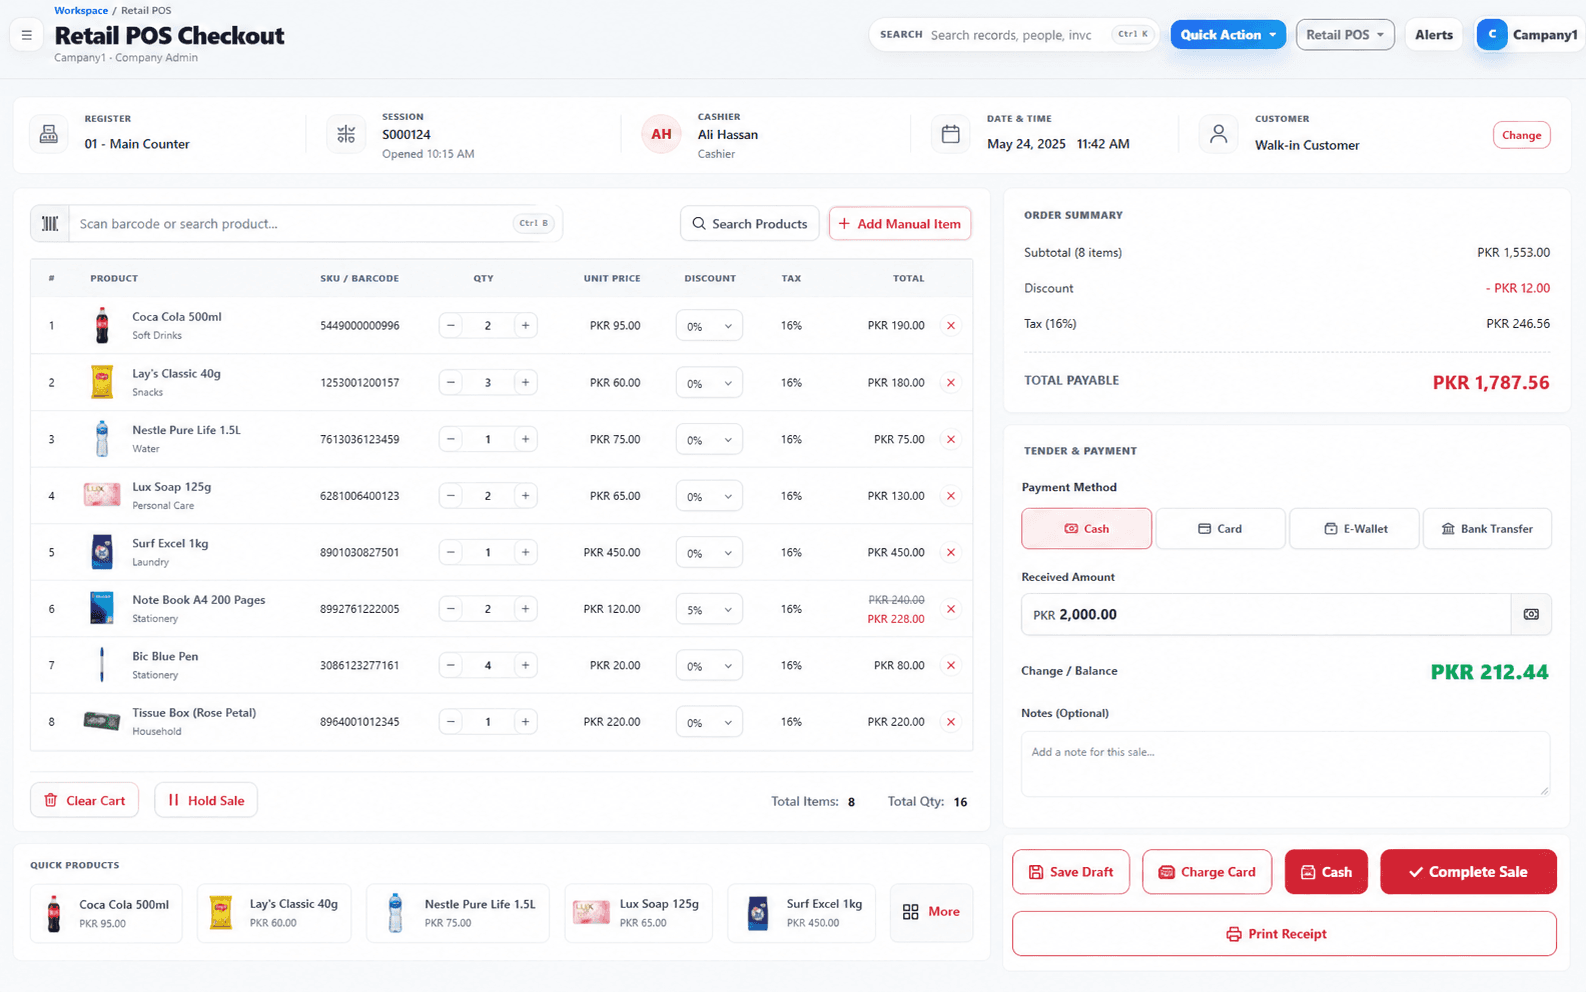Open the Alerts panel

tap(1434, 35)
